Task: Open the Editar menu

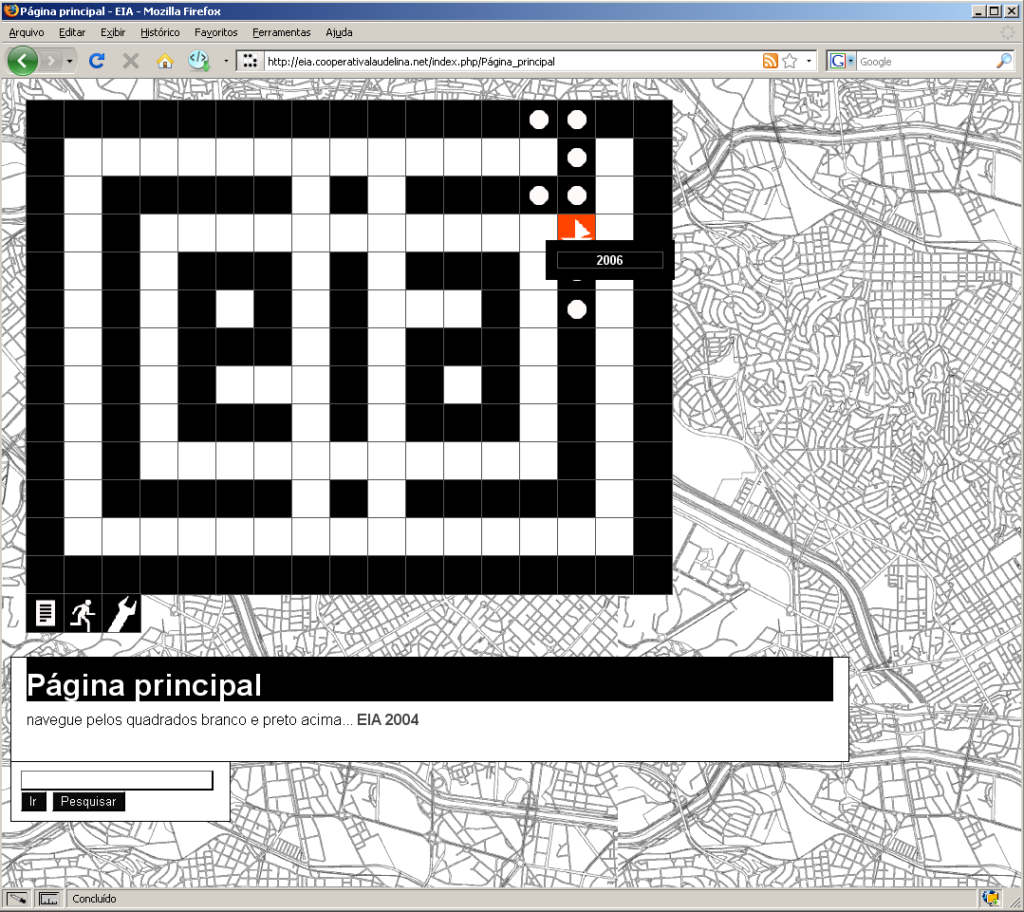Action: pyautogui.click(x=72, y=32)
